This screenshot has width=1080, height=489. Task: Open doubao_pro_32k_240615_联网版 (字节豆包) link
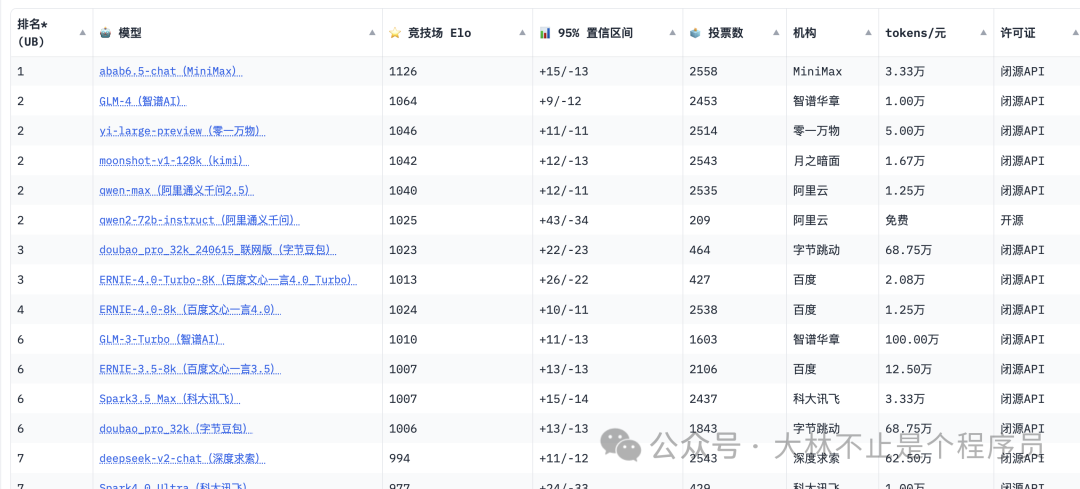220,250
